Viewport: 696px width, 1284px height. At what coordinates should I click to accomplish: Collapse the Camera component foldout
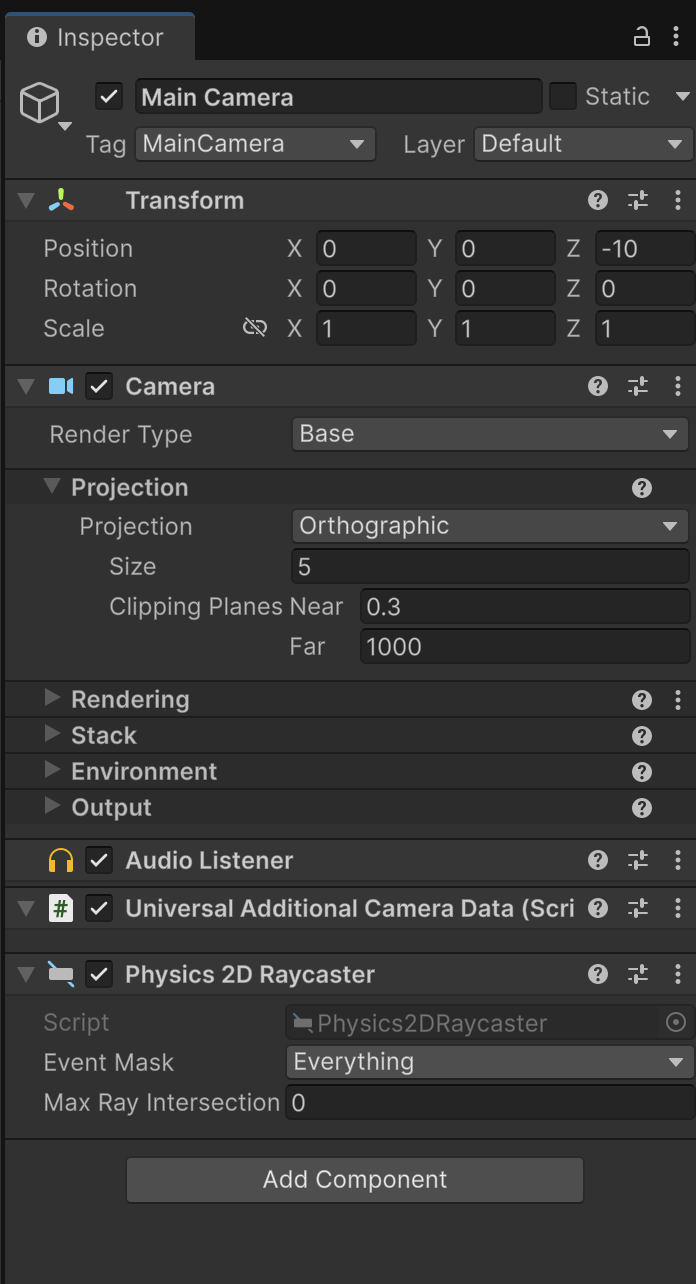point(25,386)
